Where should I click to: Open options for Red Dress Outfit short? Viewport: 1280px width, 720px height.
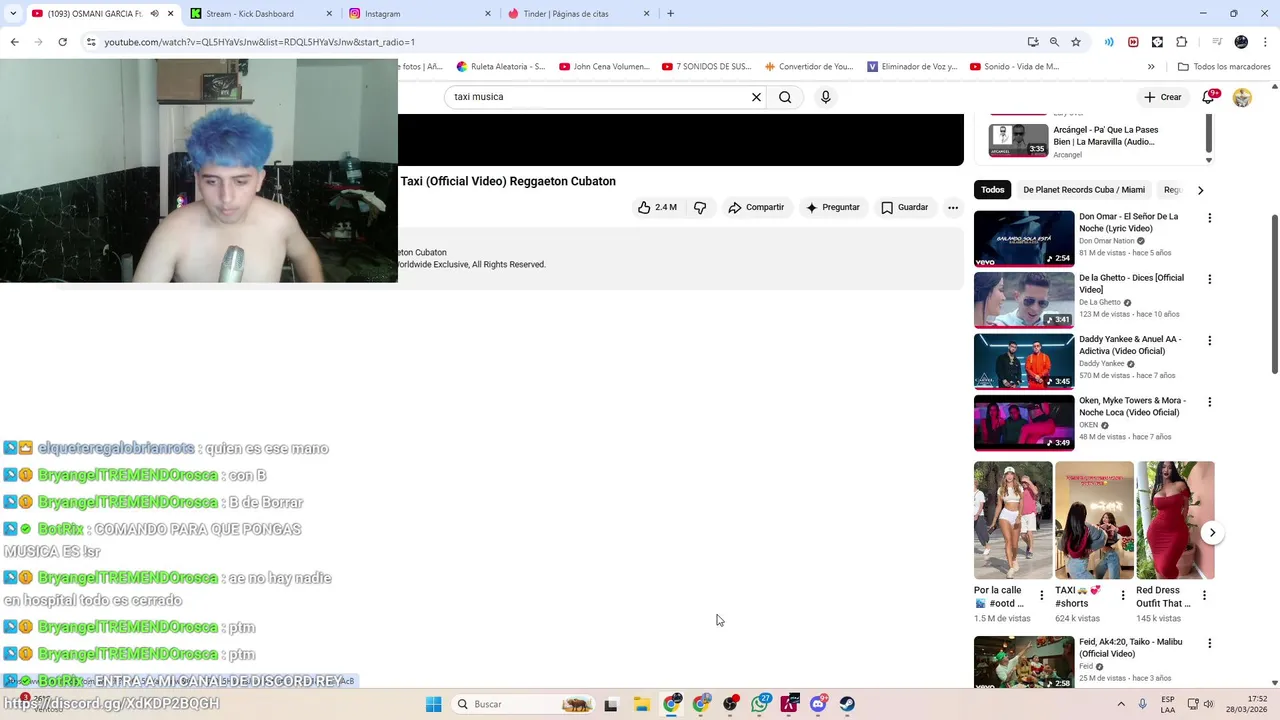[x=1204, y=595]
